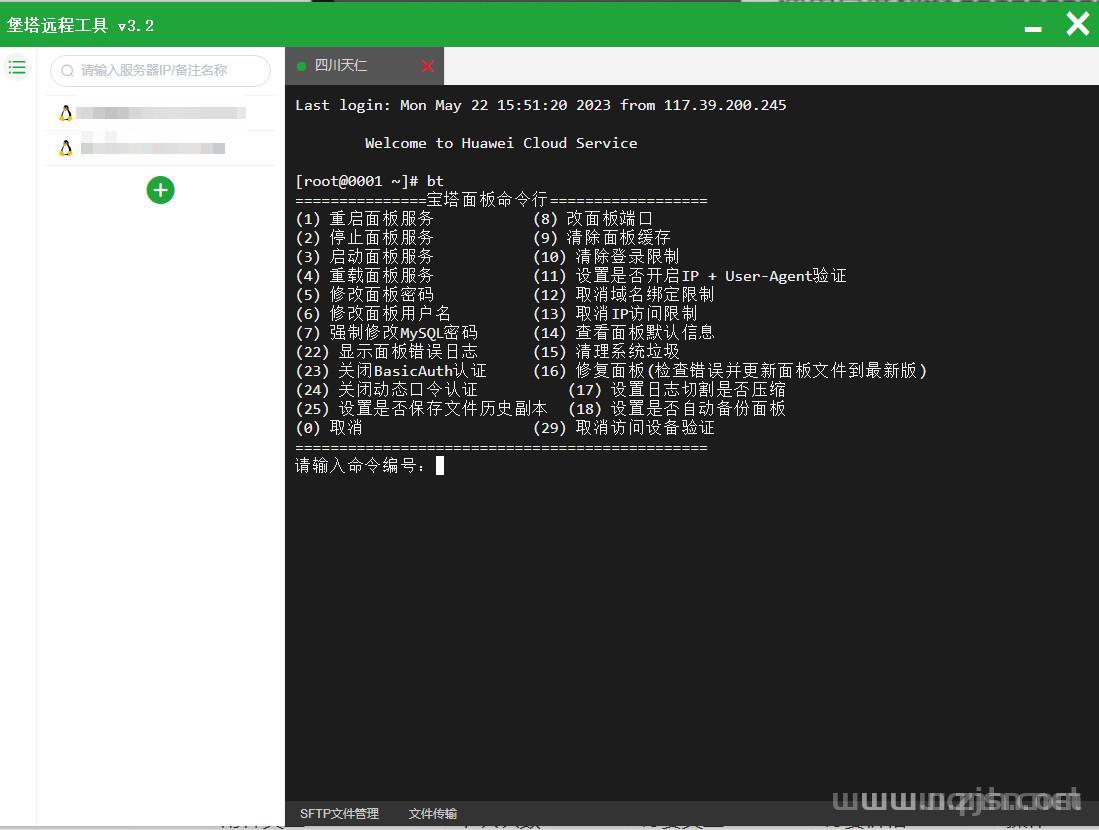Click the 宝塔面板命令行 menu header line
Screen dimensions: 1099x830
click(x=500, y=200)
